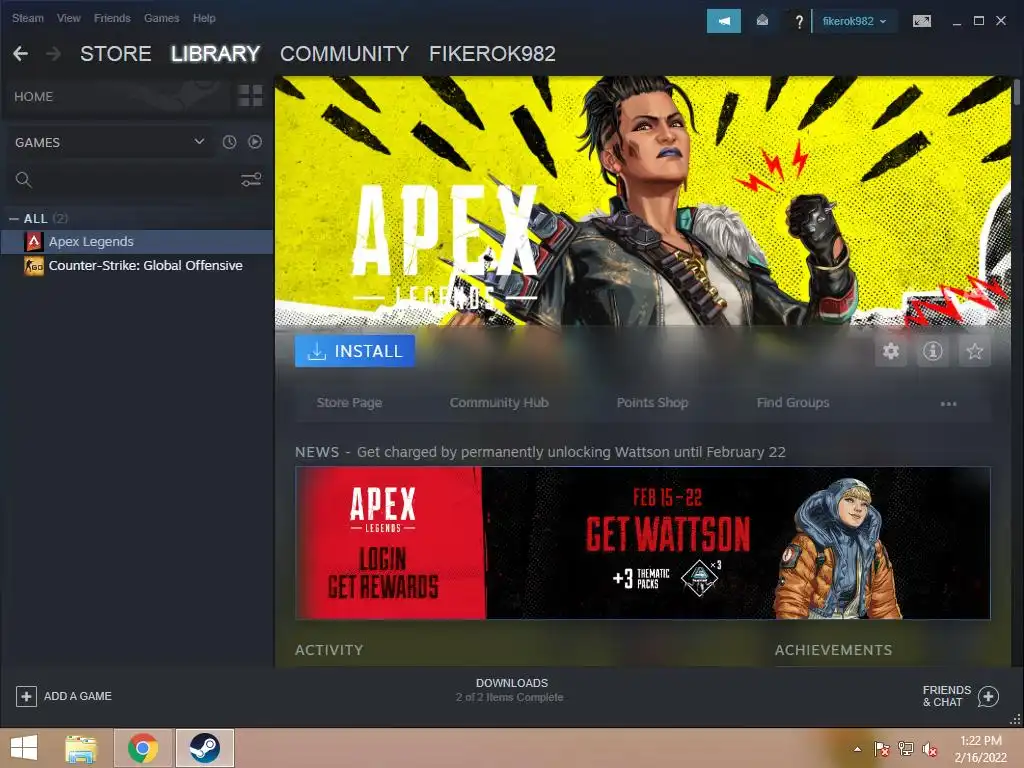Open the Games menu

[161, 18]
